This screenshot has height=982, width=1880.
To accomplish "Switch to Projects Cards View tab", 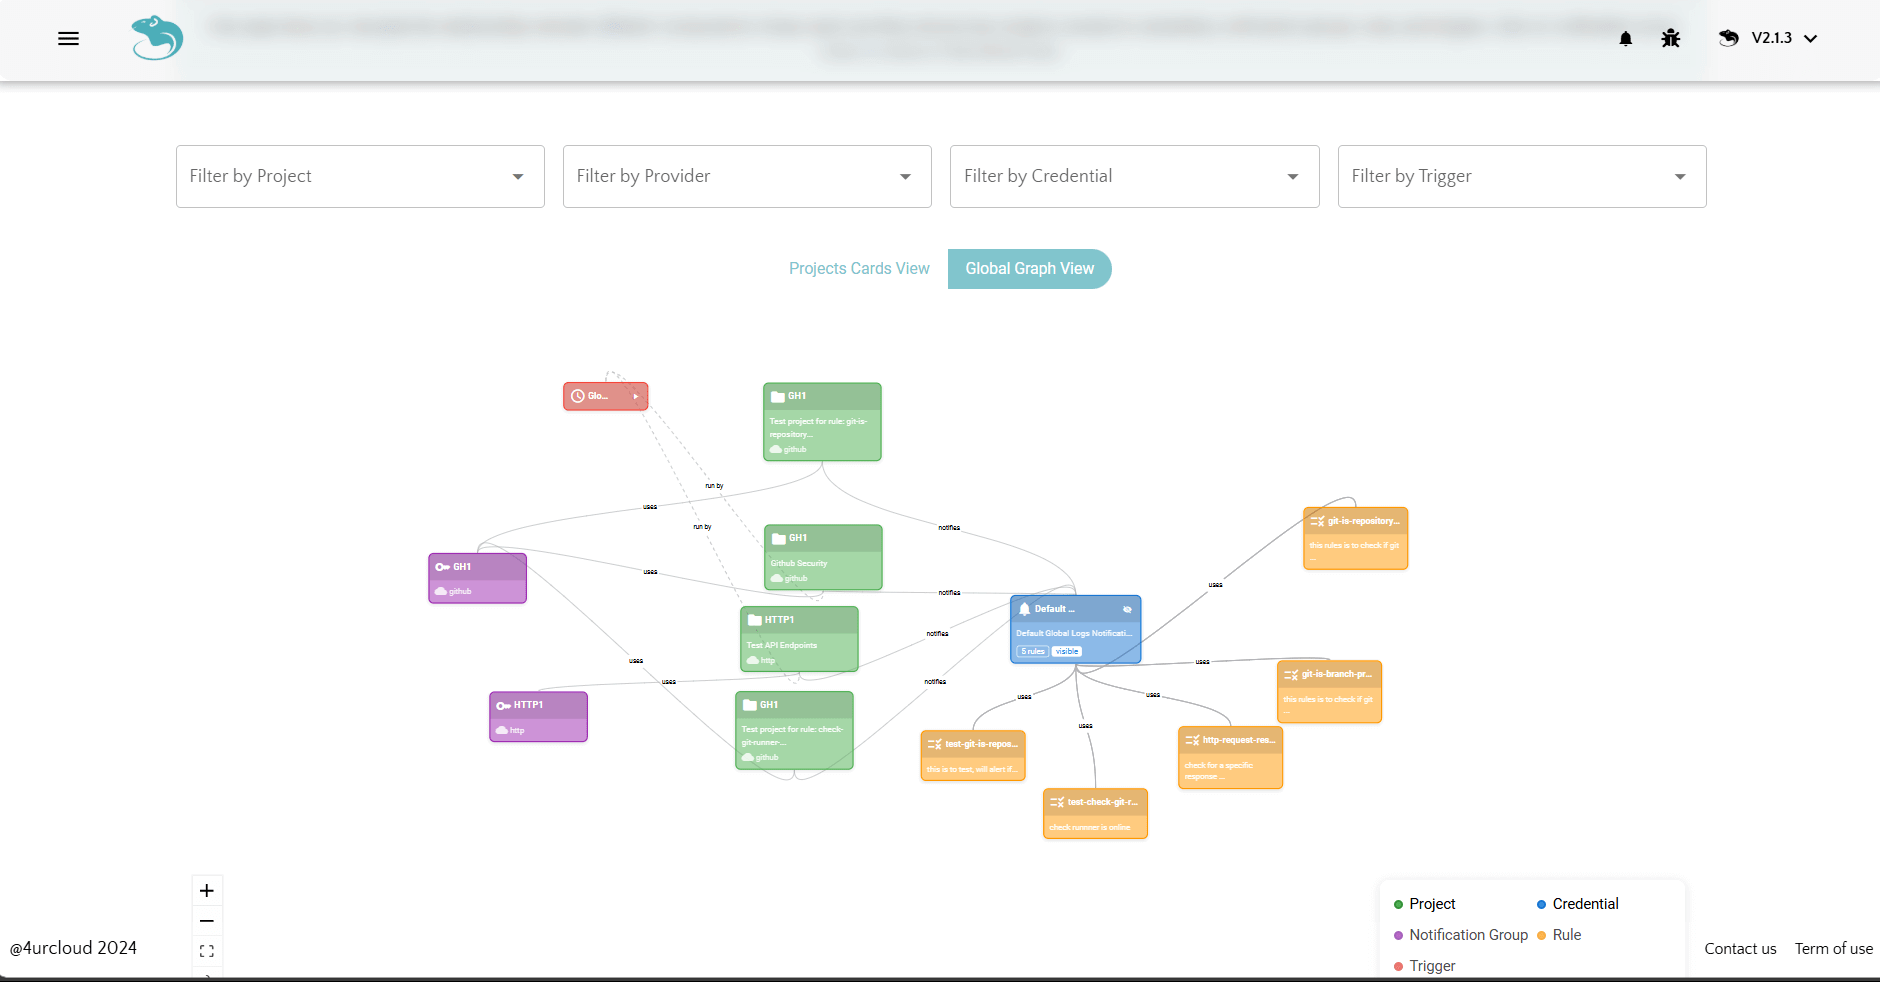I will [x=859, y=269].
